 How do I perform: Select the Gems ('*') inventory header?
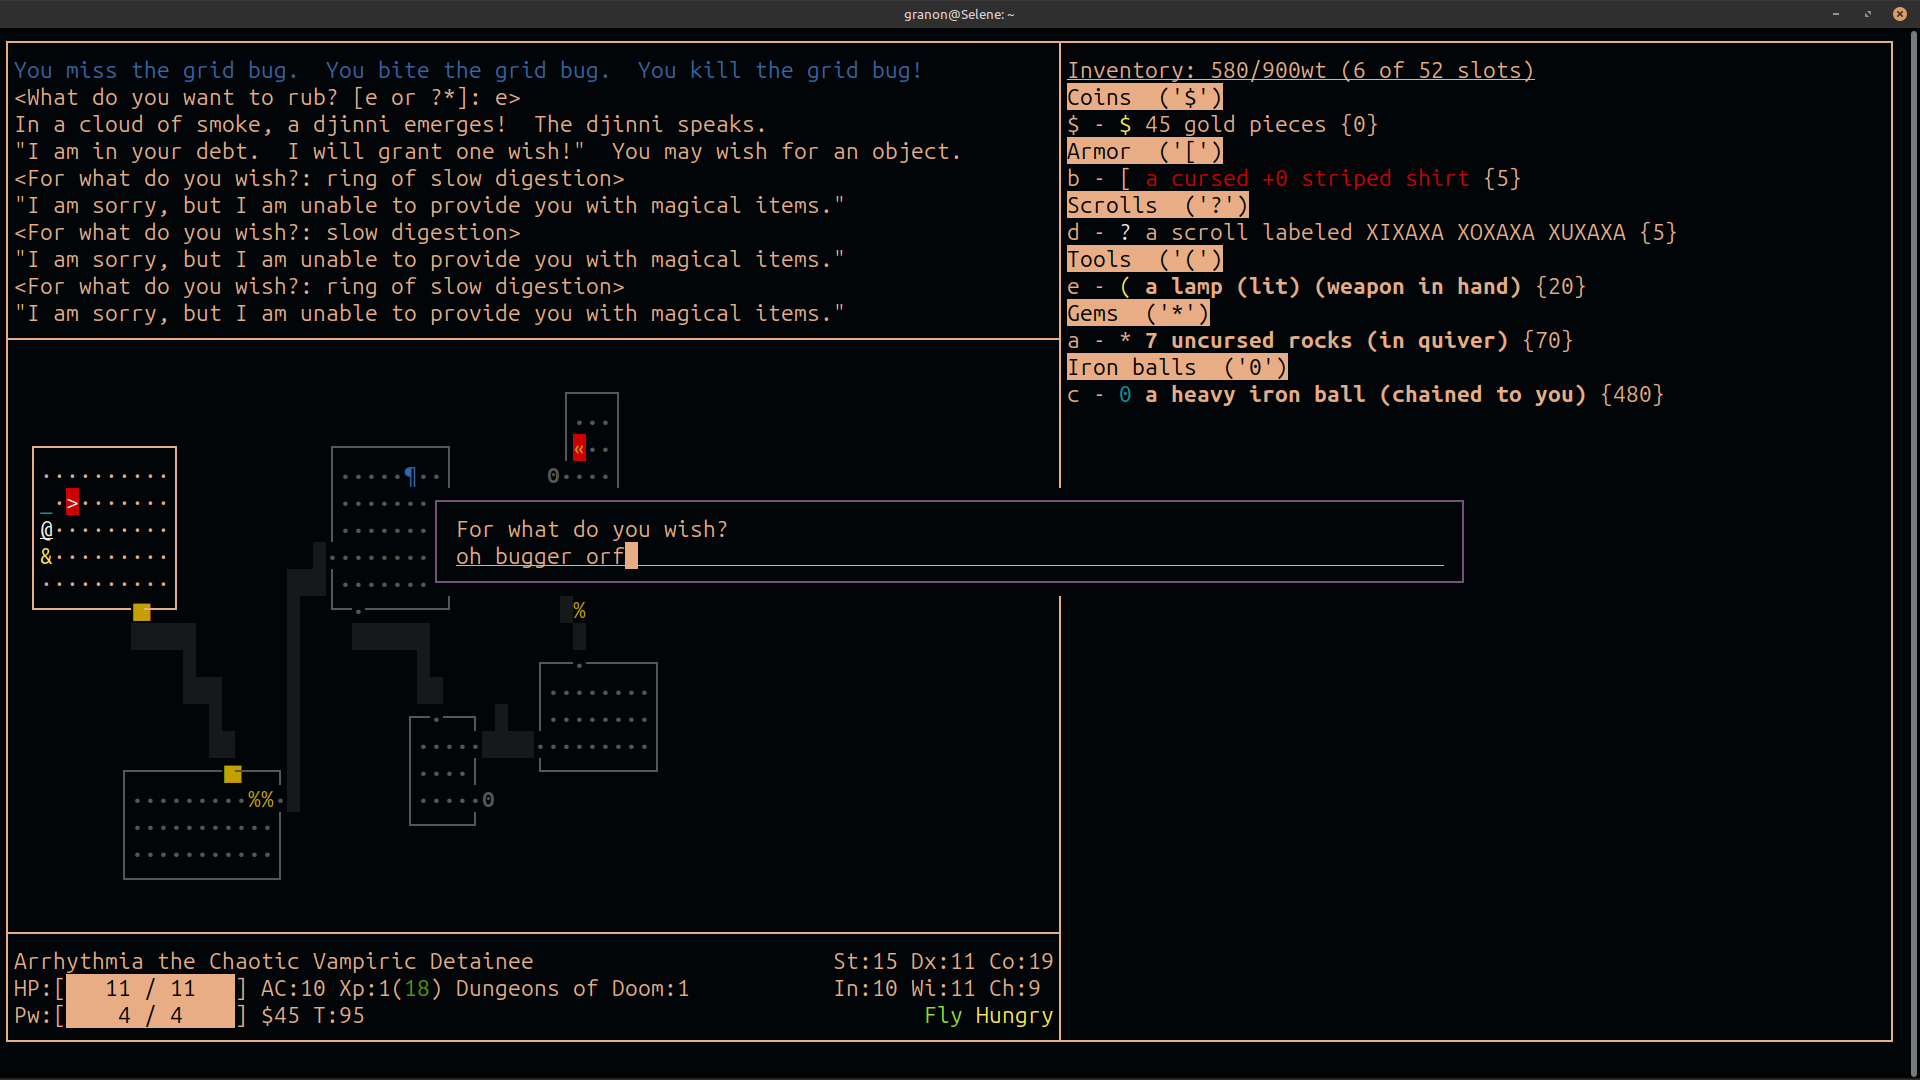(x=1138, y=313)
